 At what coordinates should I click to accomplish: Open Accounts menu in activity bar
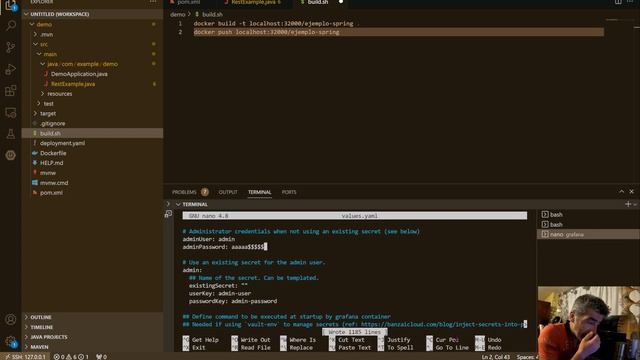(11, 319)
